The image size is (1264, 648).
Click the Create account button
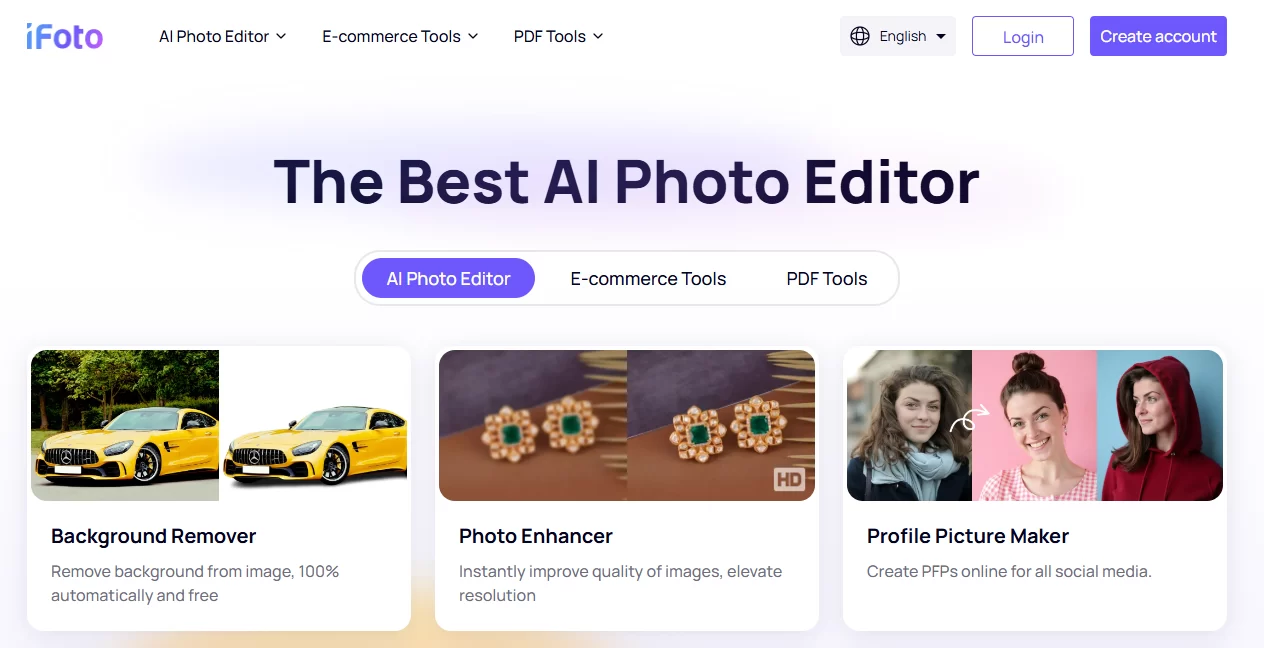click(x=1158, y=36)
